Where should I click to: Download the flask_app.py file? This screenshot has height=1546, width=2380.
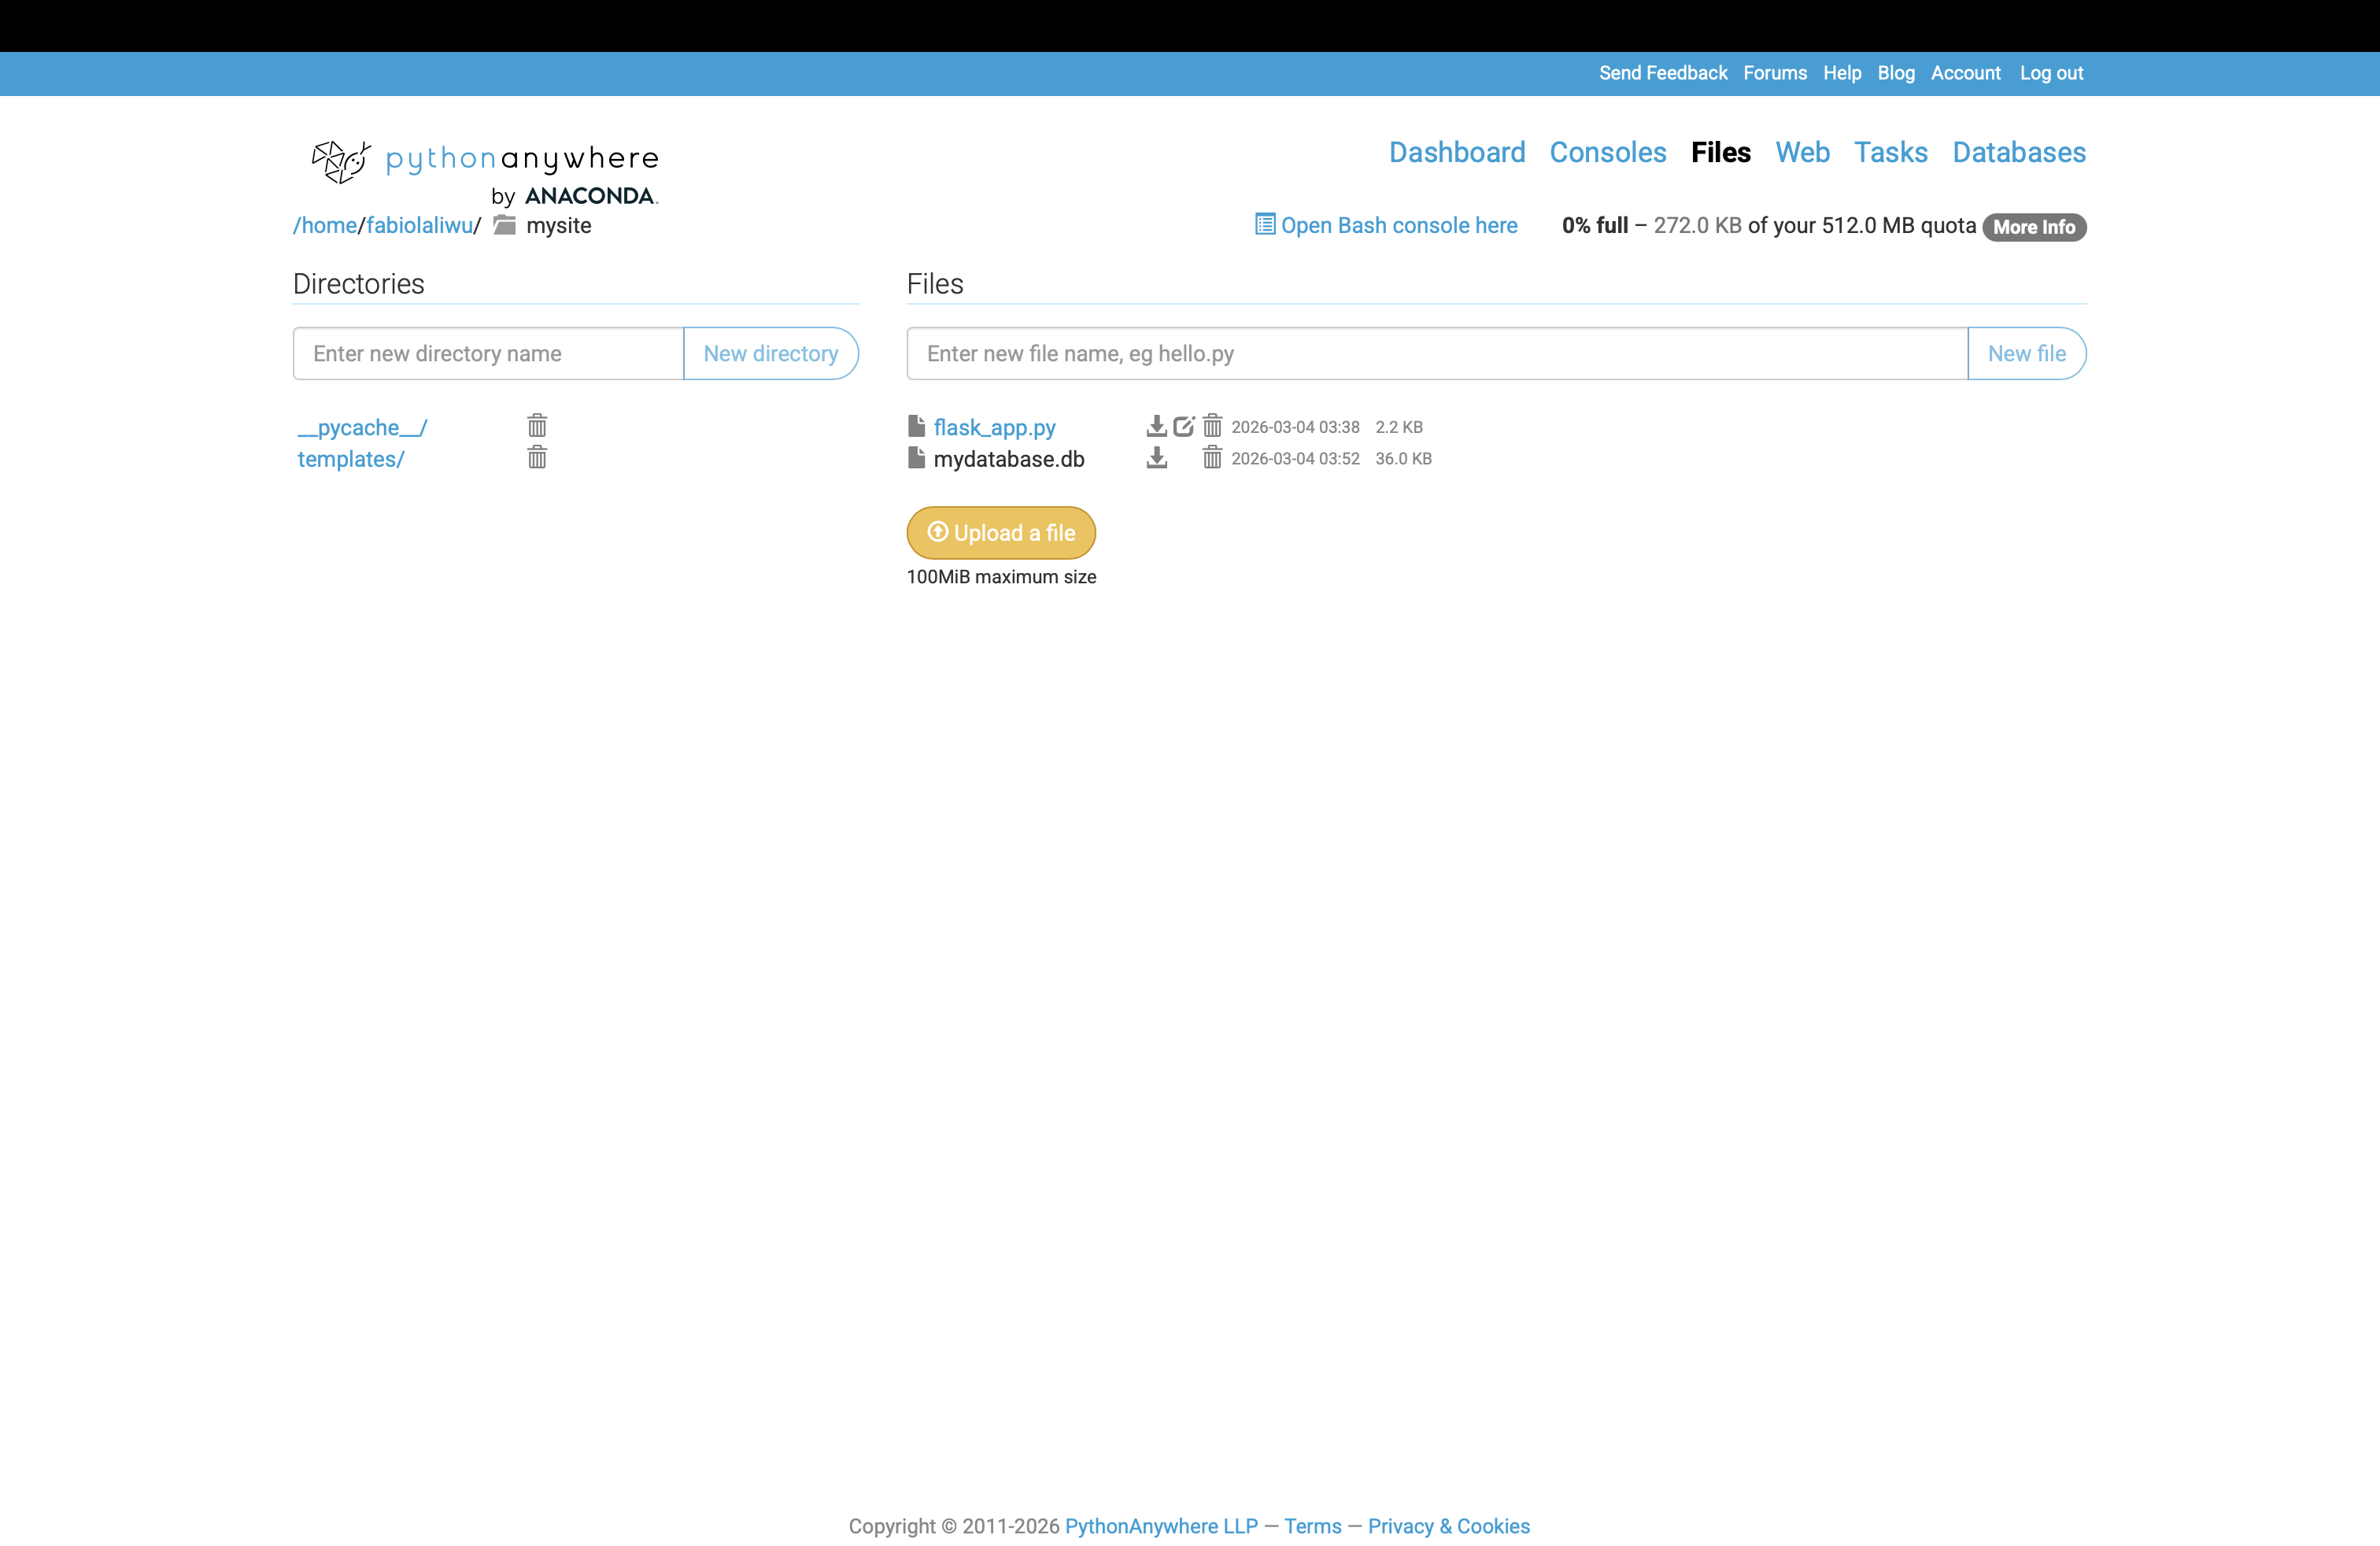click(x=1156, y=427)
